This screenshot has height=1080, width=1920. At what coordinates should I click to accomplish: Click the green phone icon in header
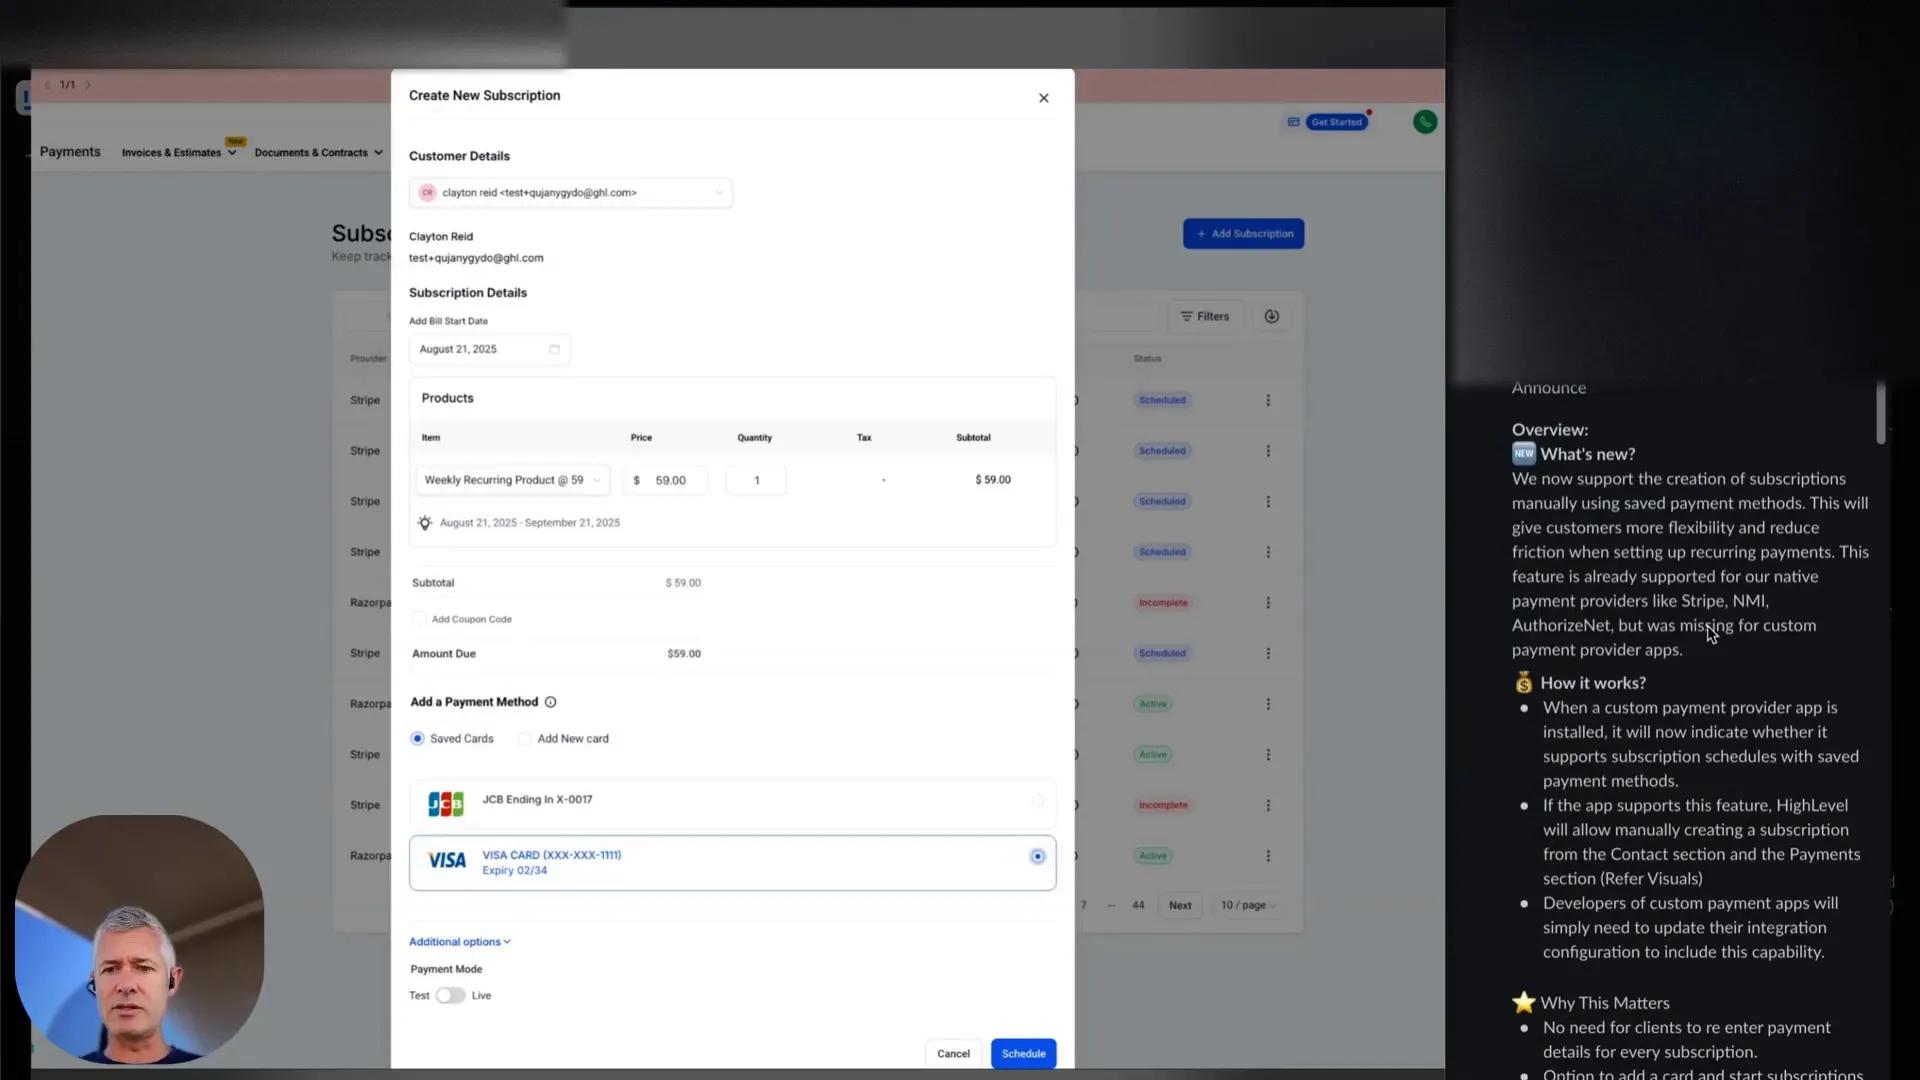(1425, 122)
